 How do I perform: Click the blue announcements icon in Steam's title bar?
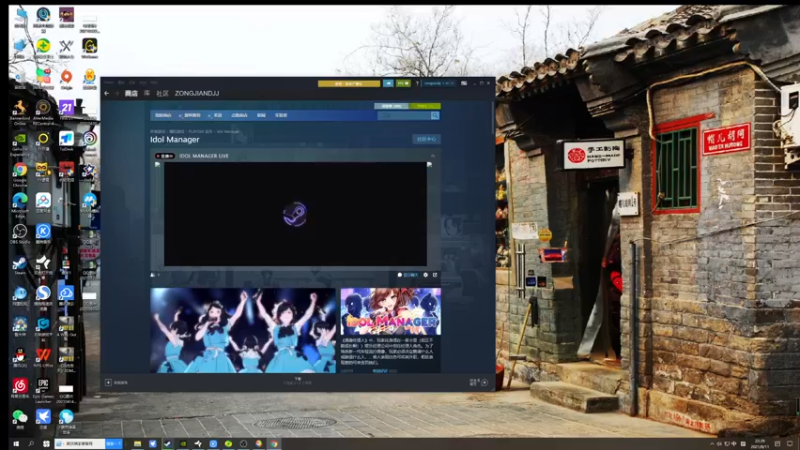pos(388,83)
